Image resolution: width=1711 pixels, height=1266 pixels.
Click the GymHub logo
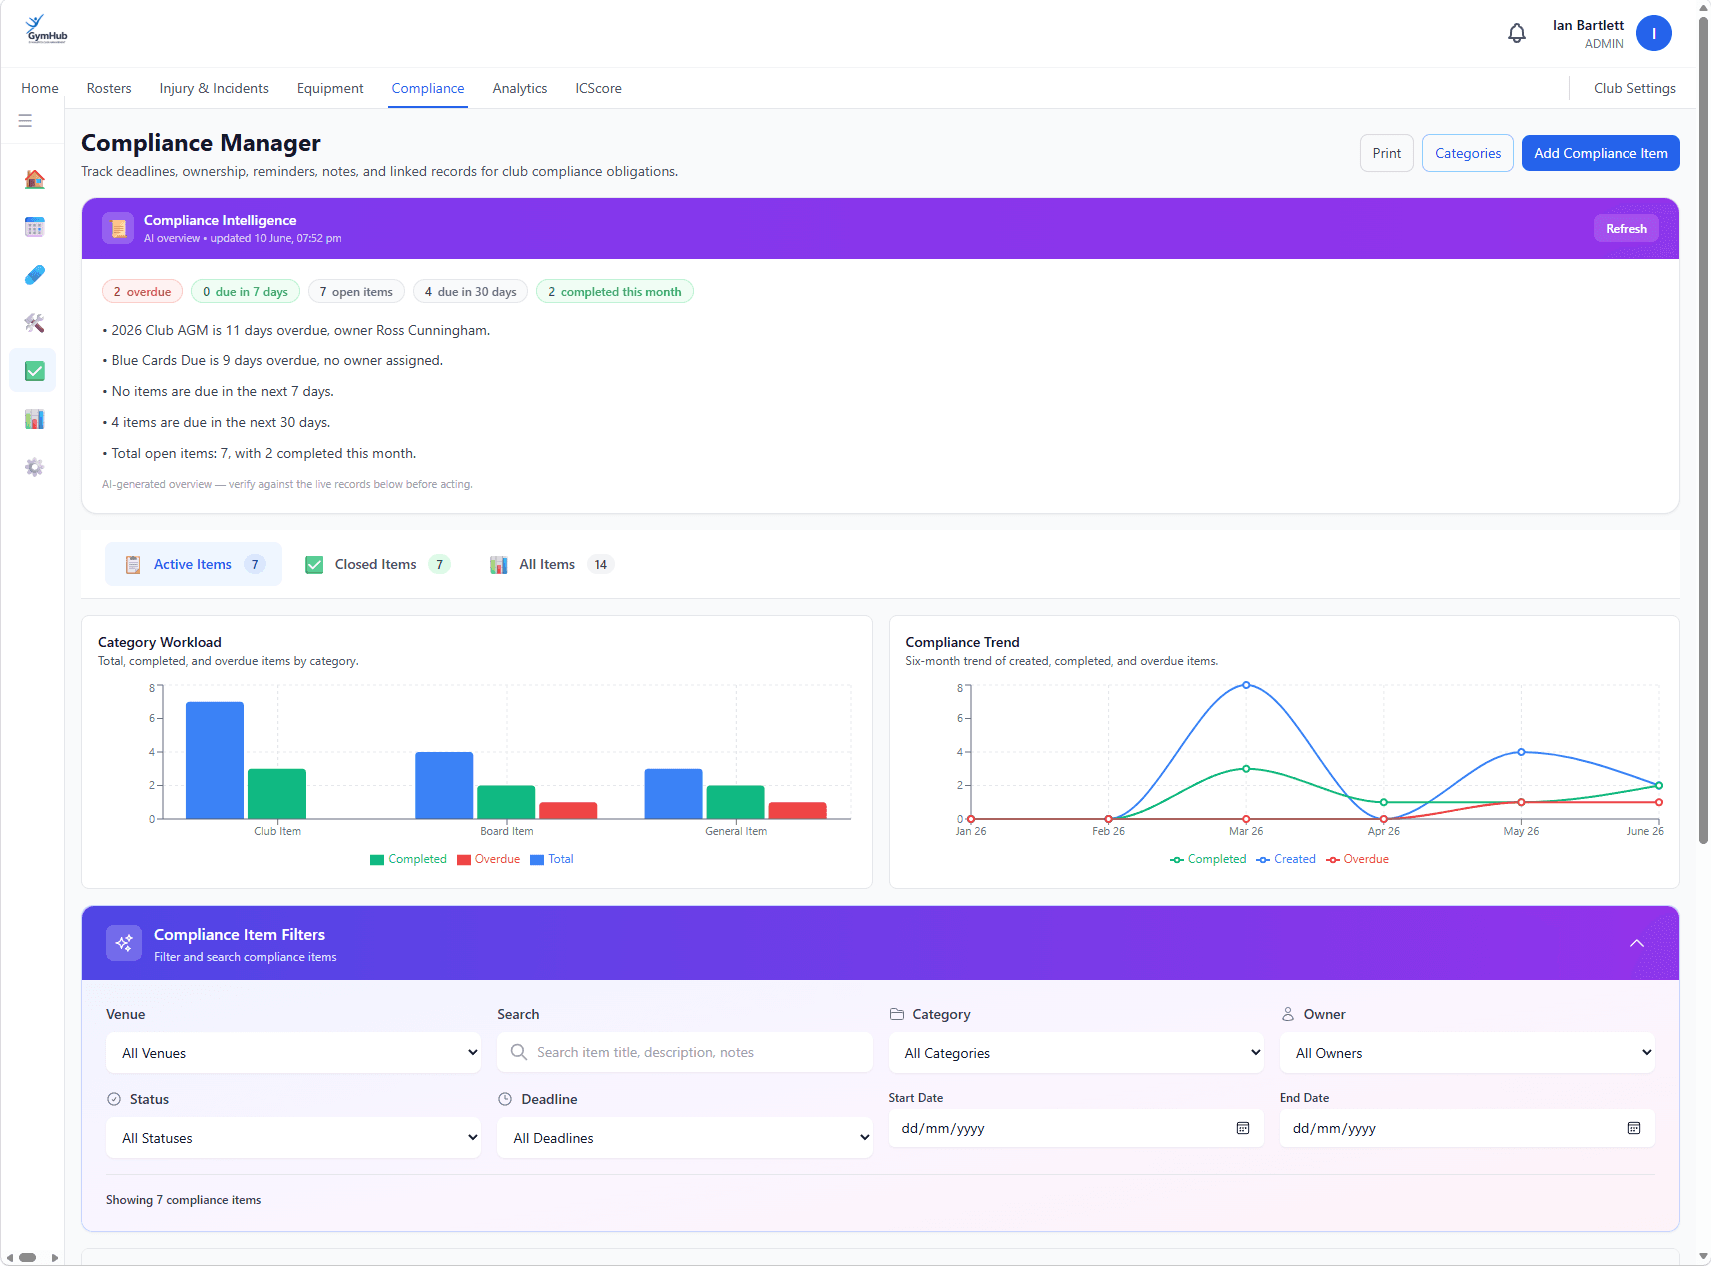coord(46,29)
